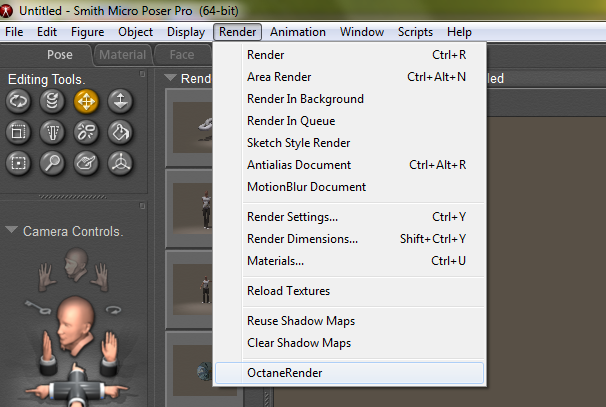This screenshot has width=606, height=407.
Task: Select the Chain Break tool
Action: click(86, 132)
